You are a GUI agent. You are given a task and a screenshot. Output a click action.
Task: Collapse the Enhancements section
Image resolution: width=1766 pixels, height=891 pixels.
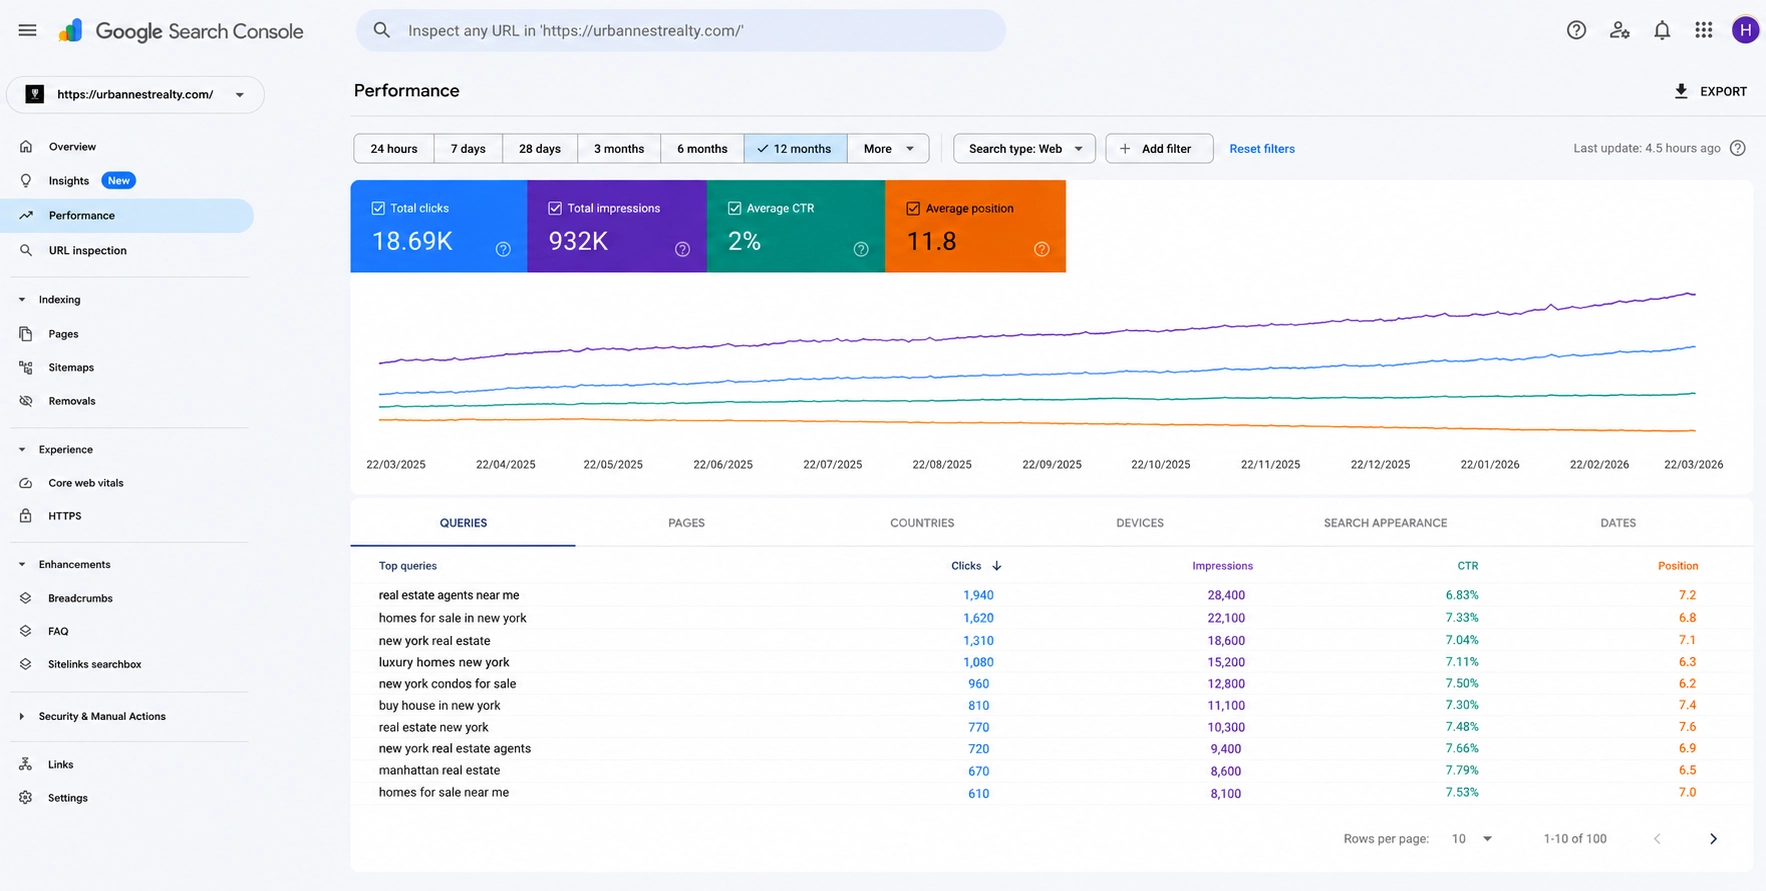click(x=22, y=564)
